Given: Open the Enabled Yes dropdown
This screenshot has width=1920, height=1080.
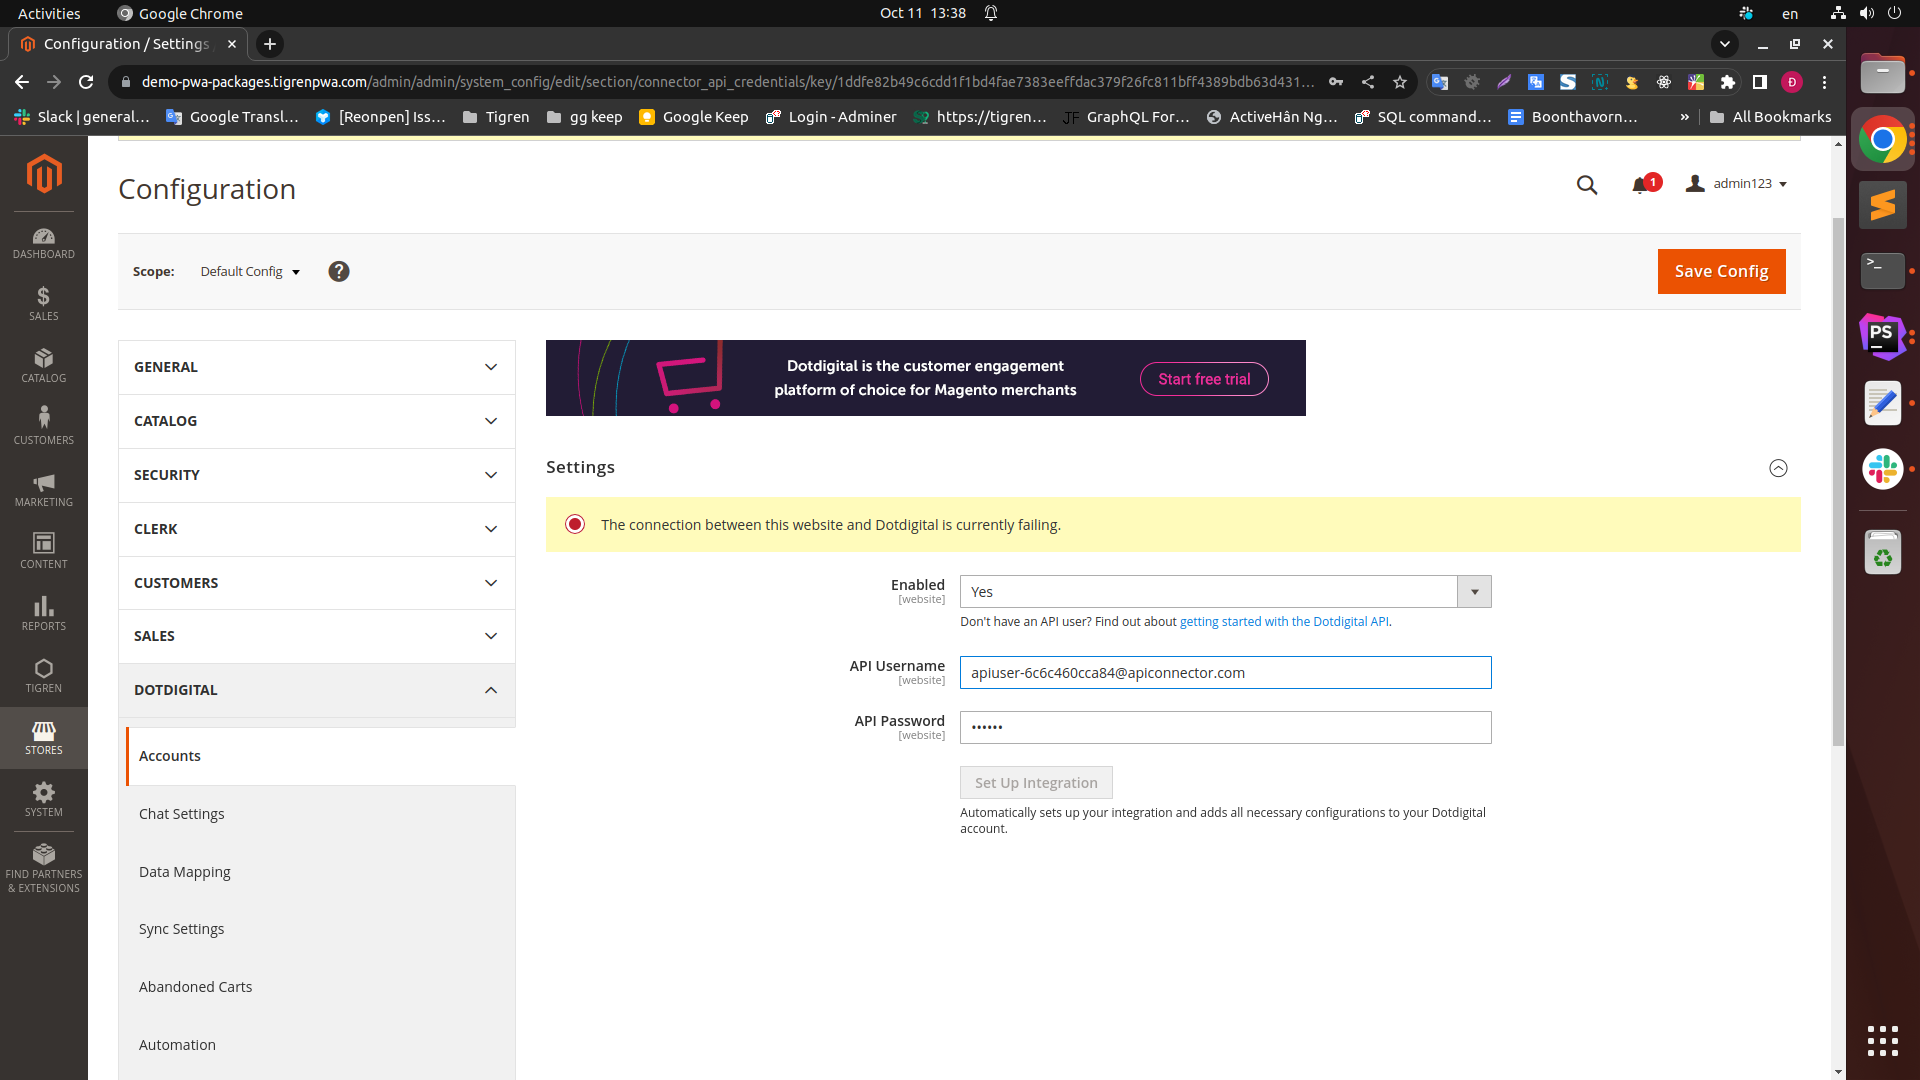Looking at the screenshot, I should pyautogui.click(x=1225, y=592).
